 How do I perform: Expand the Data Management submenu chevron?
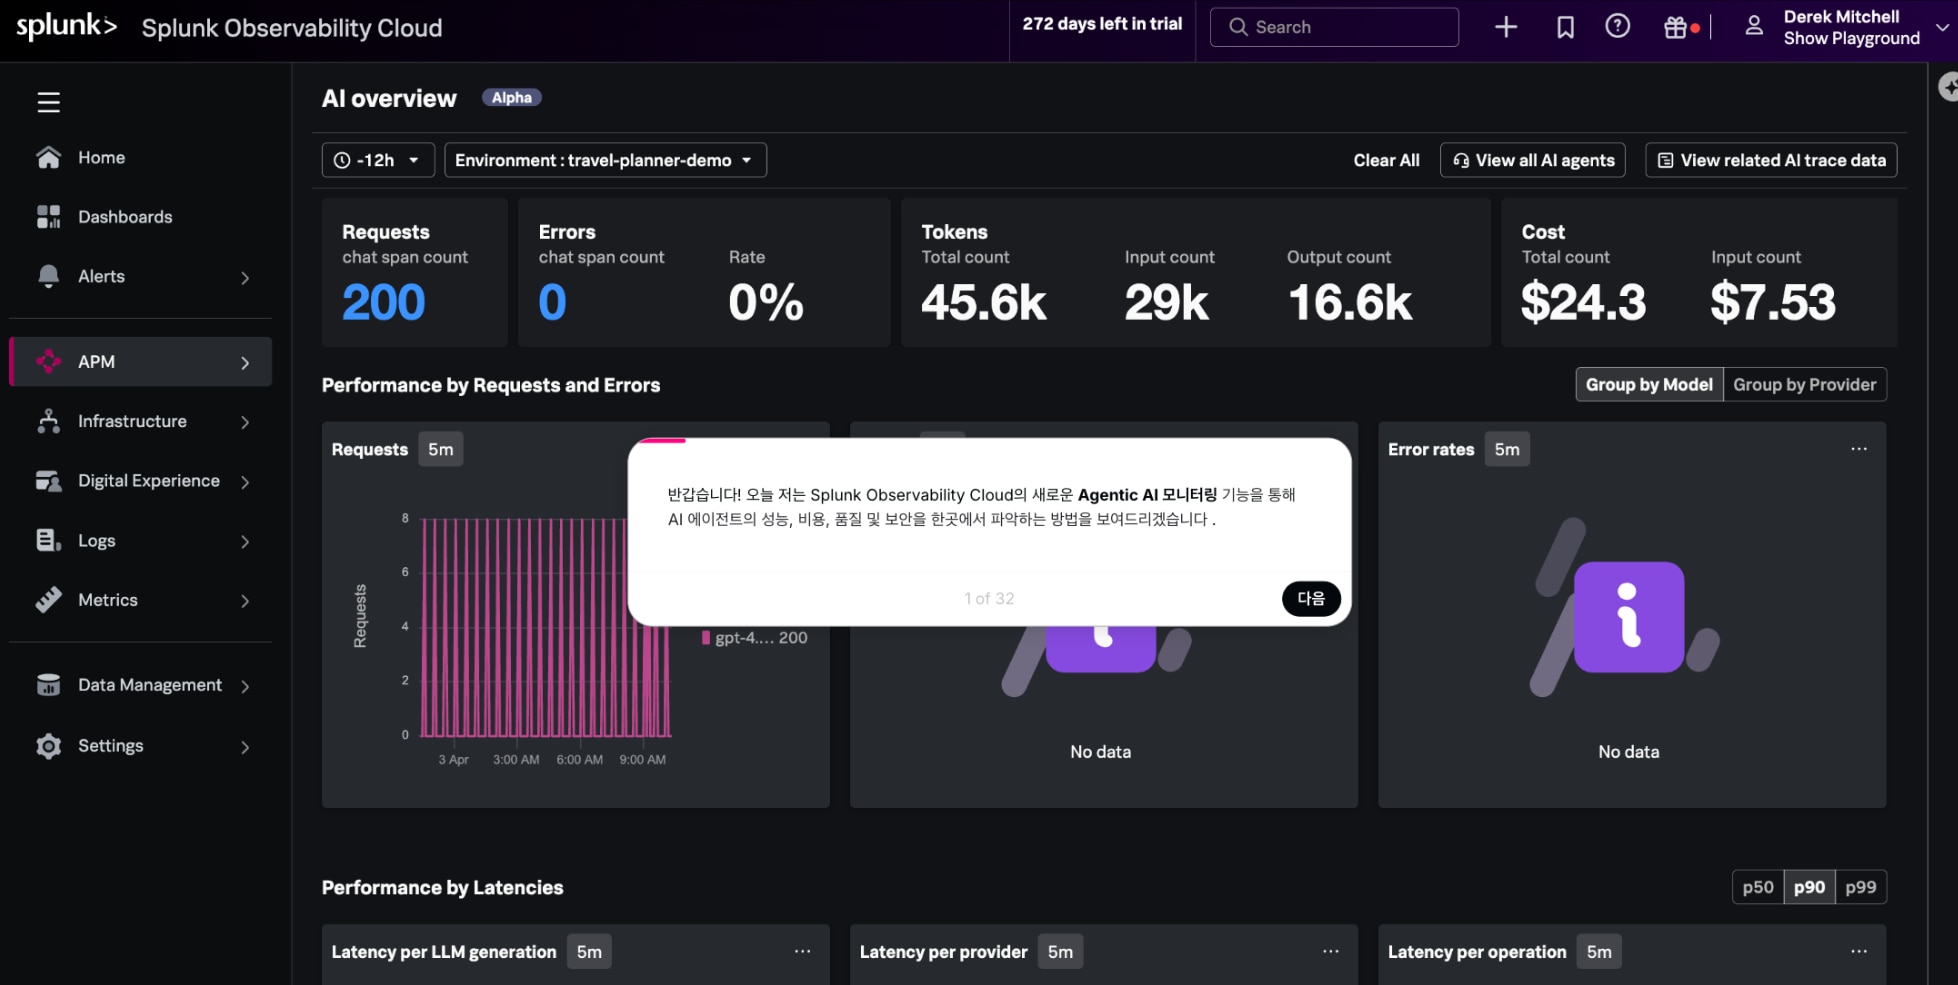click(x=245, y=686)
